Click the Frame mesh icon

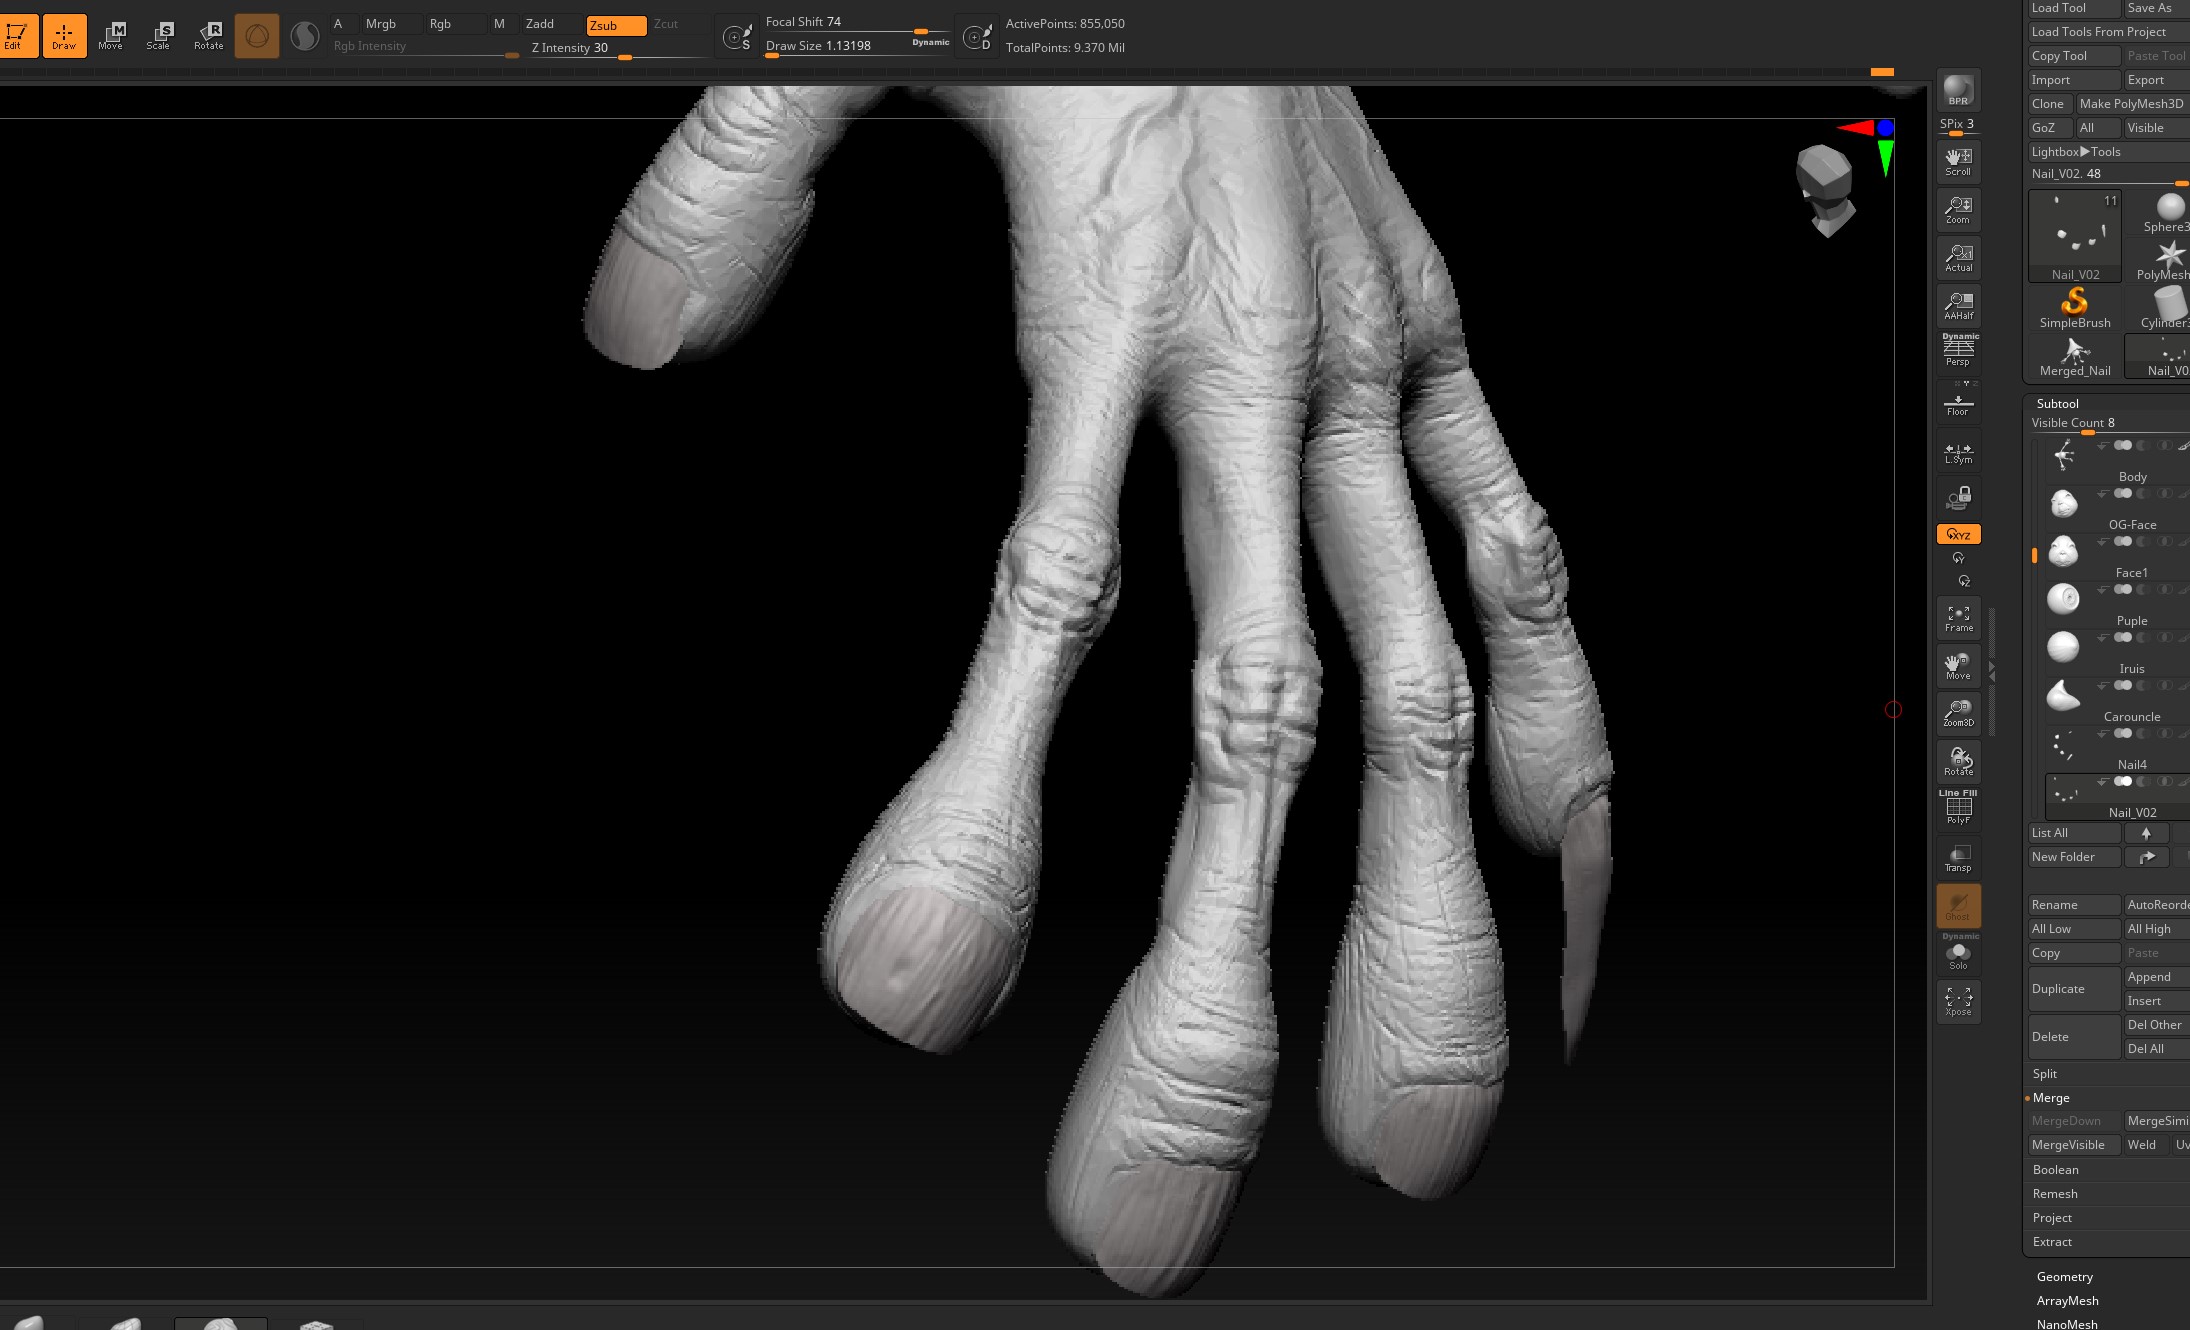pyautogui.click(x=1958, y=618)
